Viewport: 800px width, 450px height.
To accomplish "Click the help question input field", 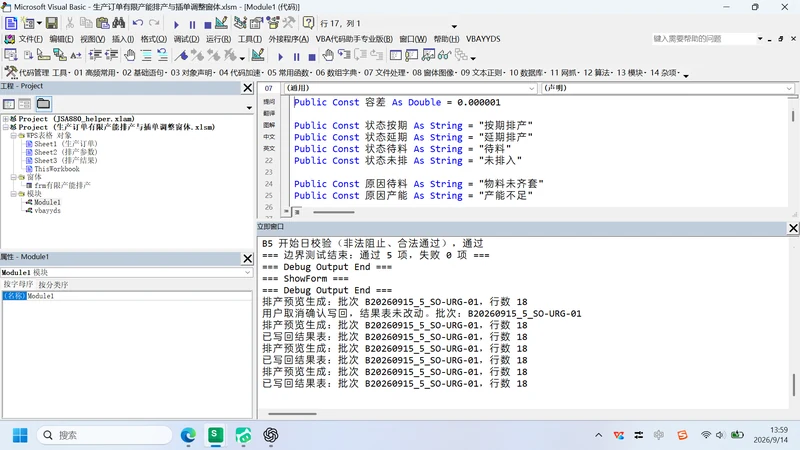I will pos(703,39).
